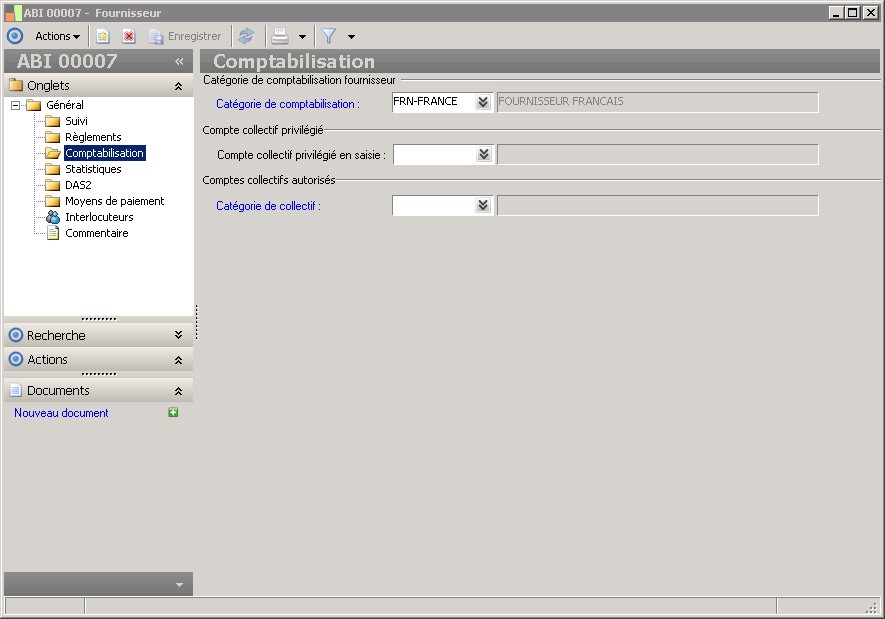Open the Statistiques tab folder

tap(93, 169)
